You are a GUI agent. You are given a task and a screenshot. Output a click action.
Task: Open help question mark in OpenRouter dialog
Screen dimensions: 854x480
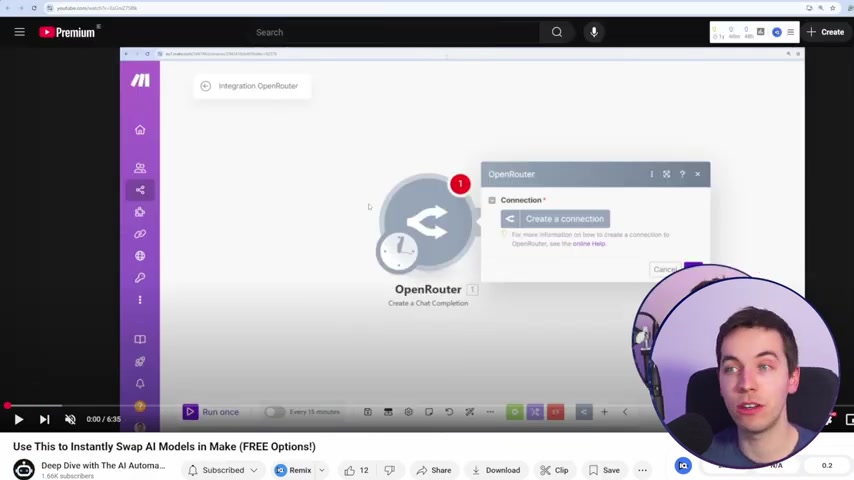(682, 174)
